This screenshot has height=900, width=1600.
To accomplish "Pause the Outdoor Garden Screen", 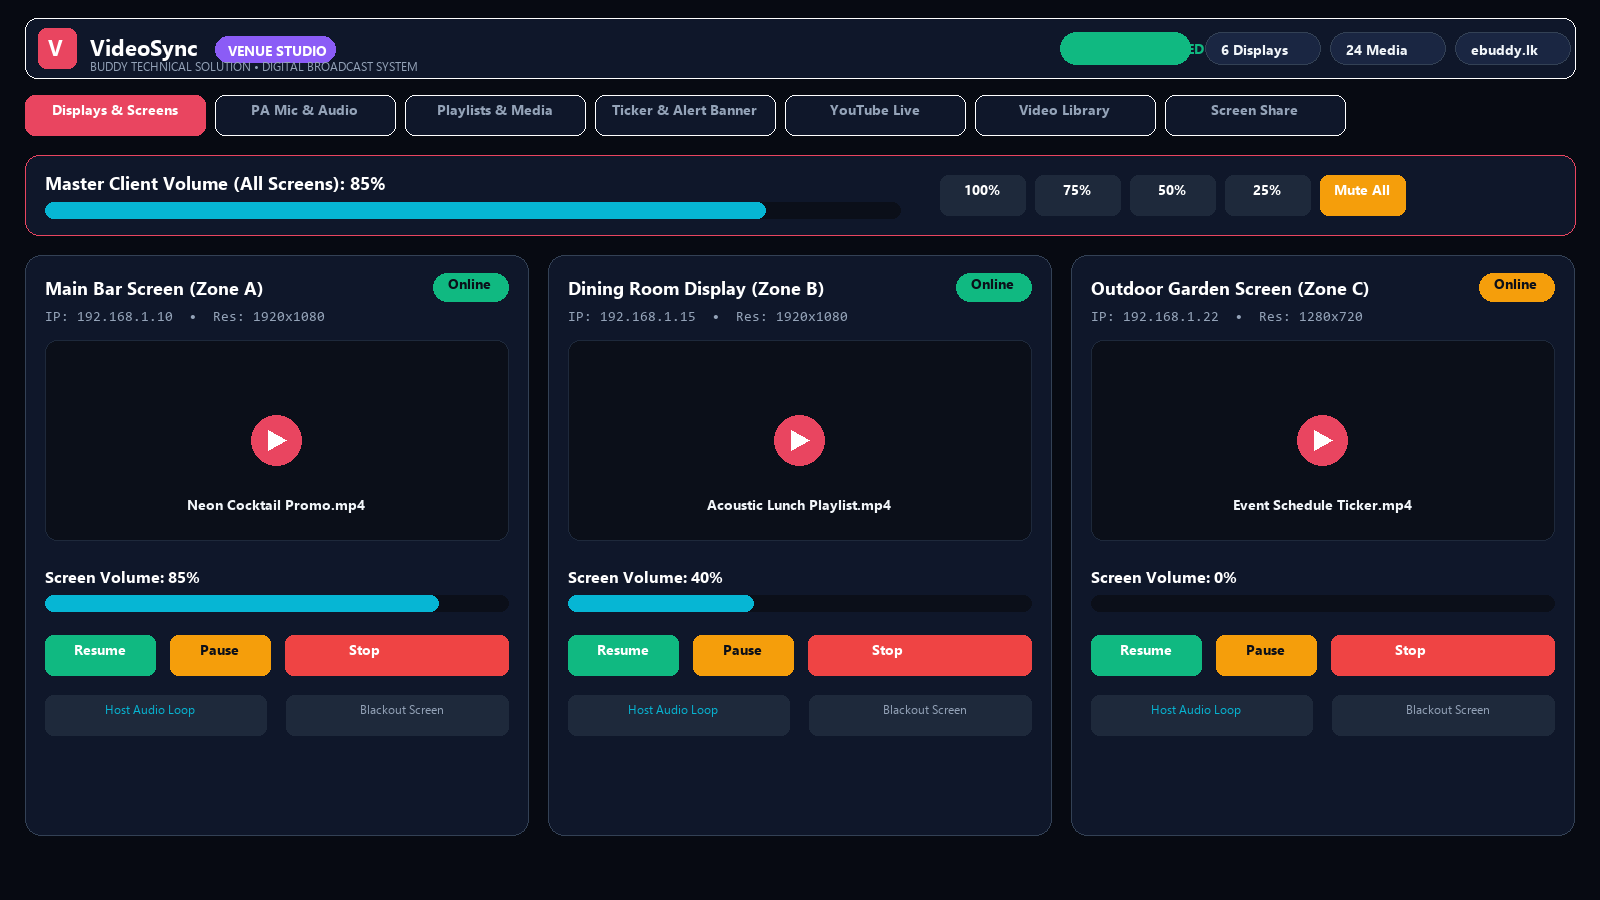I will (x=1266, y=655).
